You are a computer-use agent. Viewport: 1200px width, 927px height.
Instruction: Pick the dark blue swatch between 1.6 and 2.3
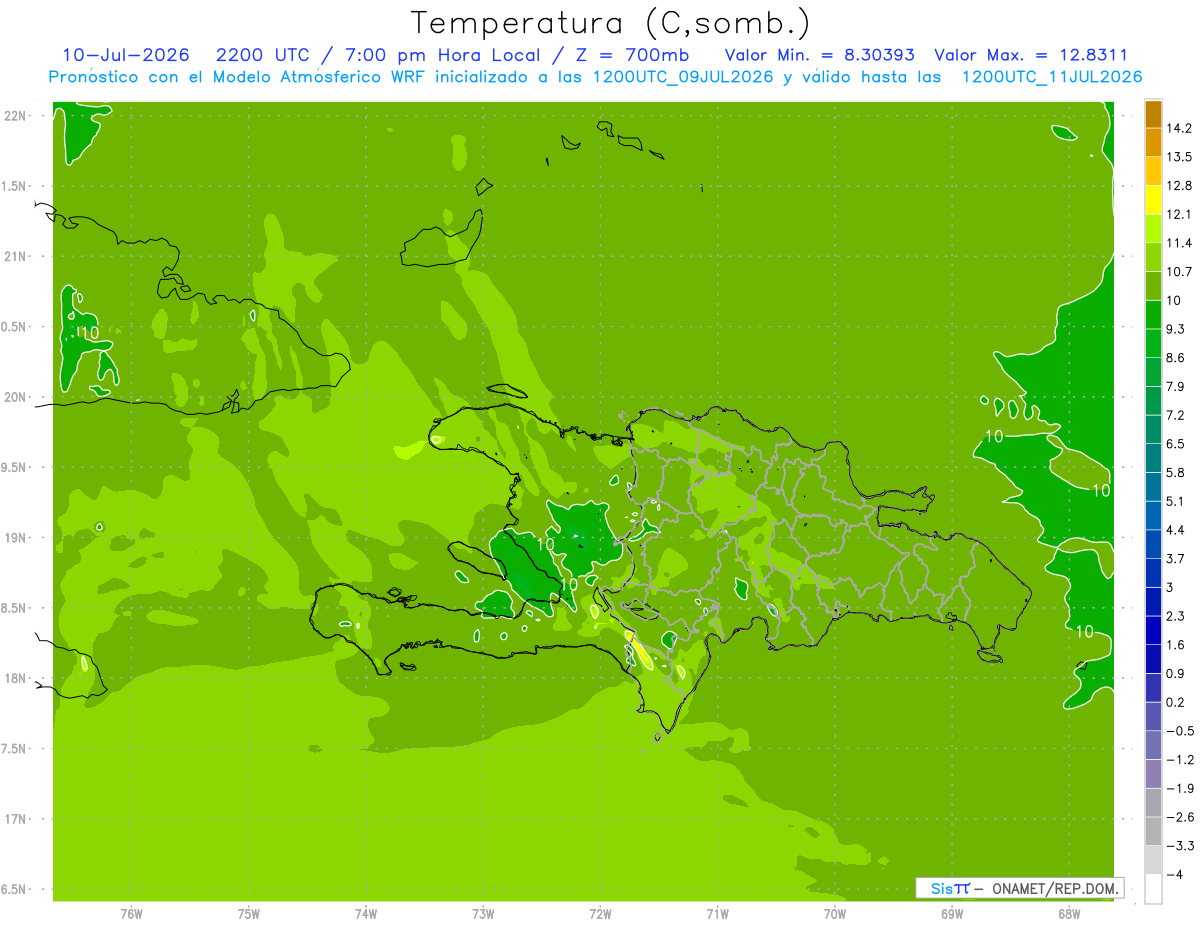point(1153,630)
